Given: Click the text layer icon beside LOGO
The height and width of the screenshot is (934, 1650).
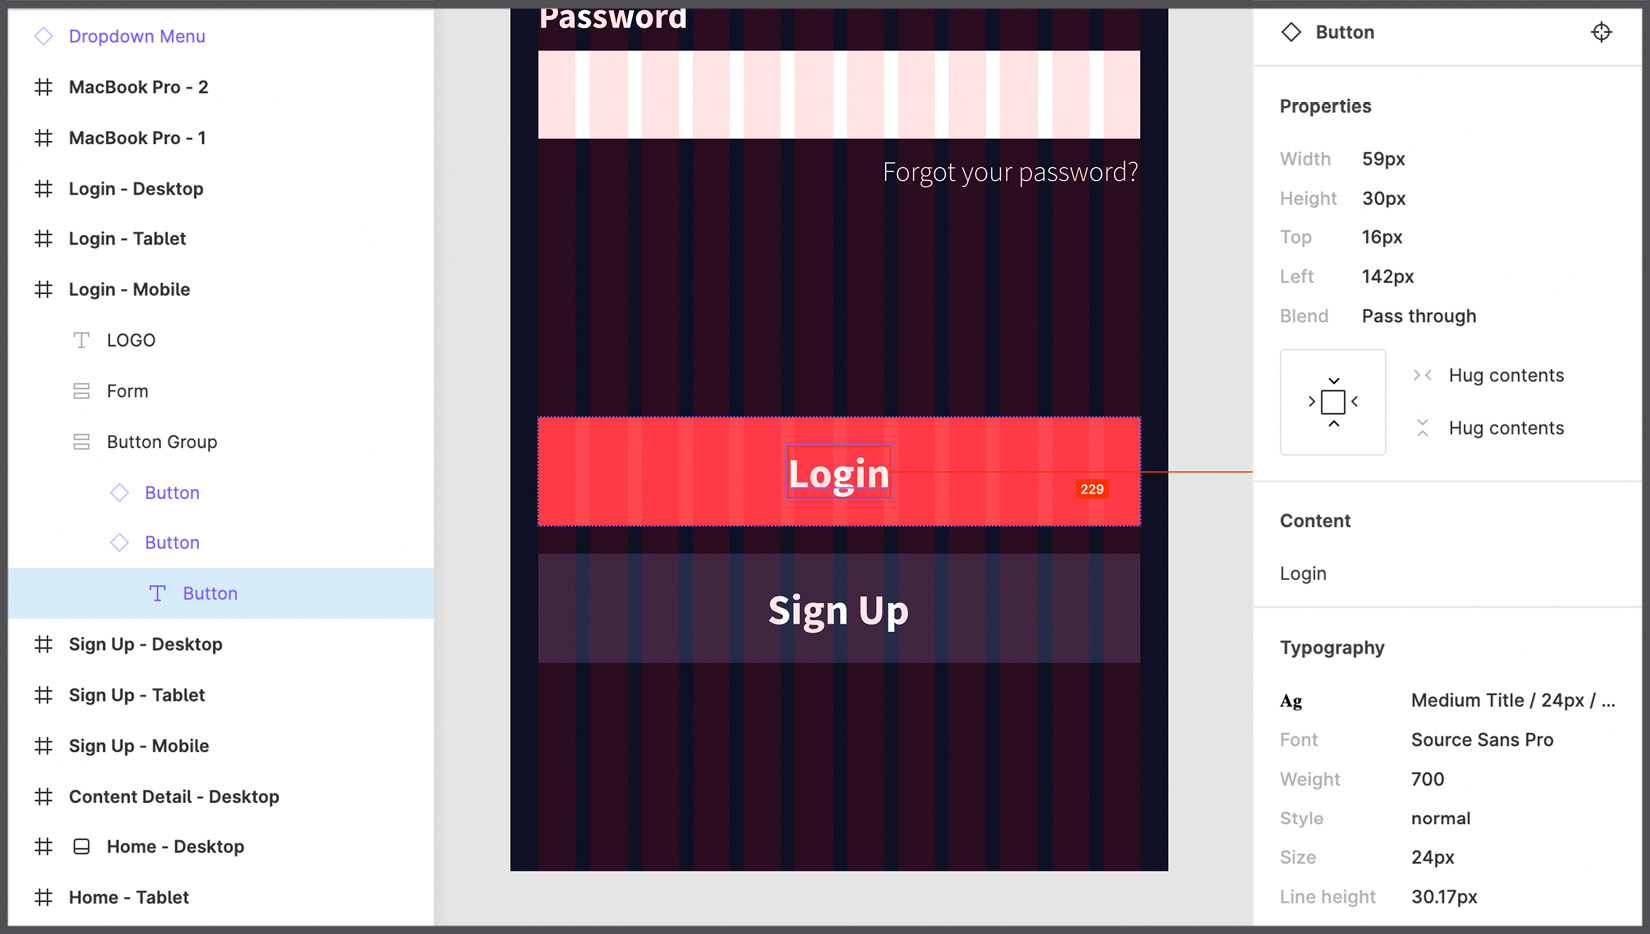Looking at the screenshot, I should [x=81, y=340].
